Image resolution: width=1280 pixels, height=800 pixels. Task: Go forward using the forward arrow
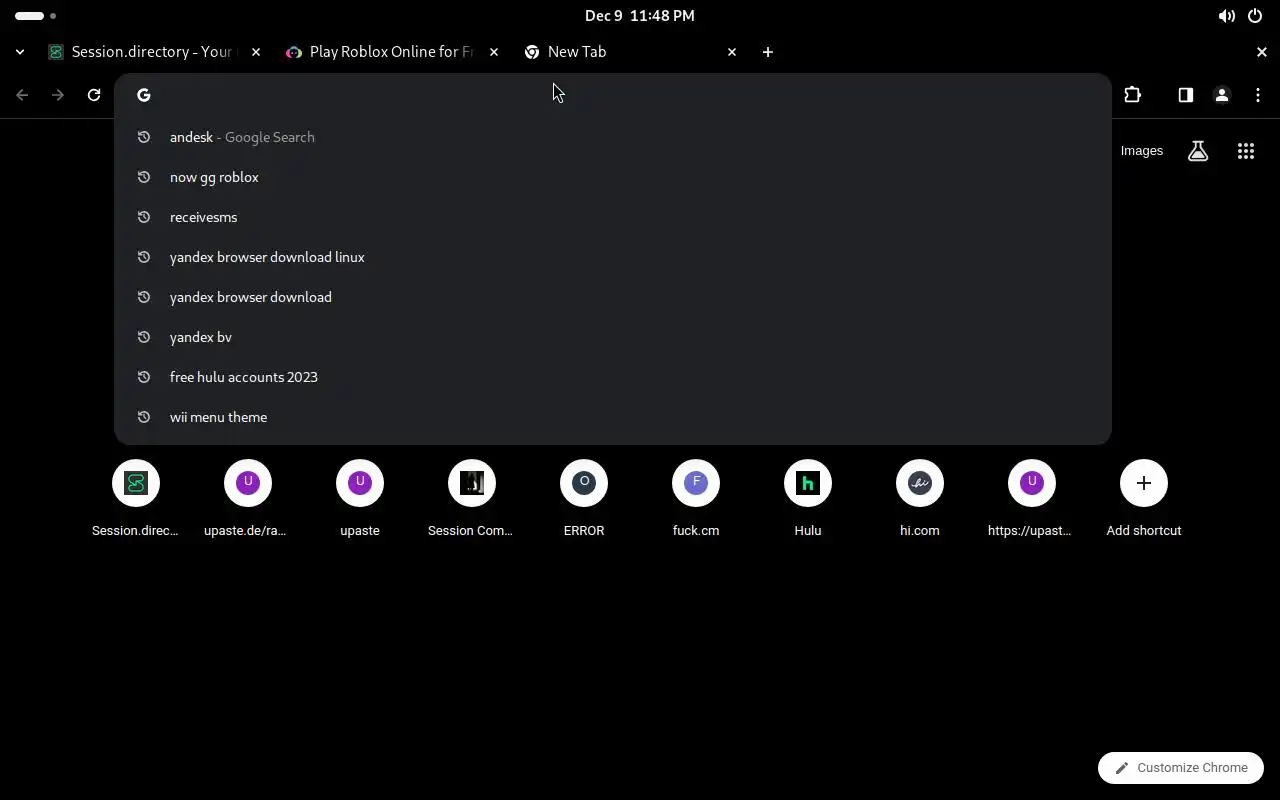(58, 95)
